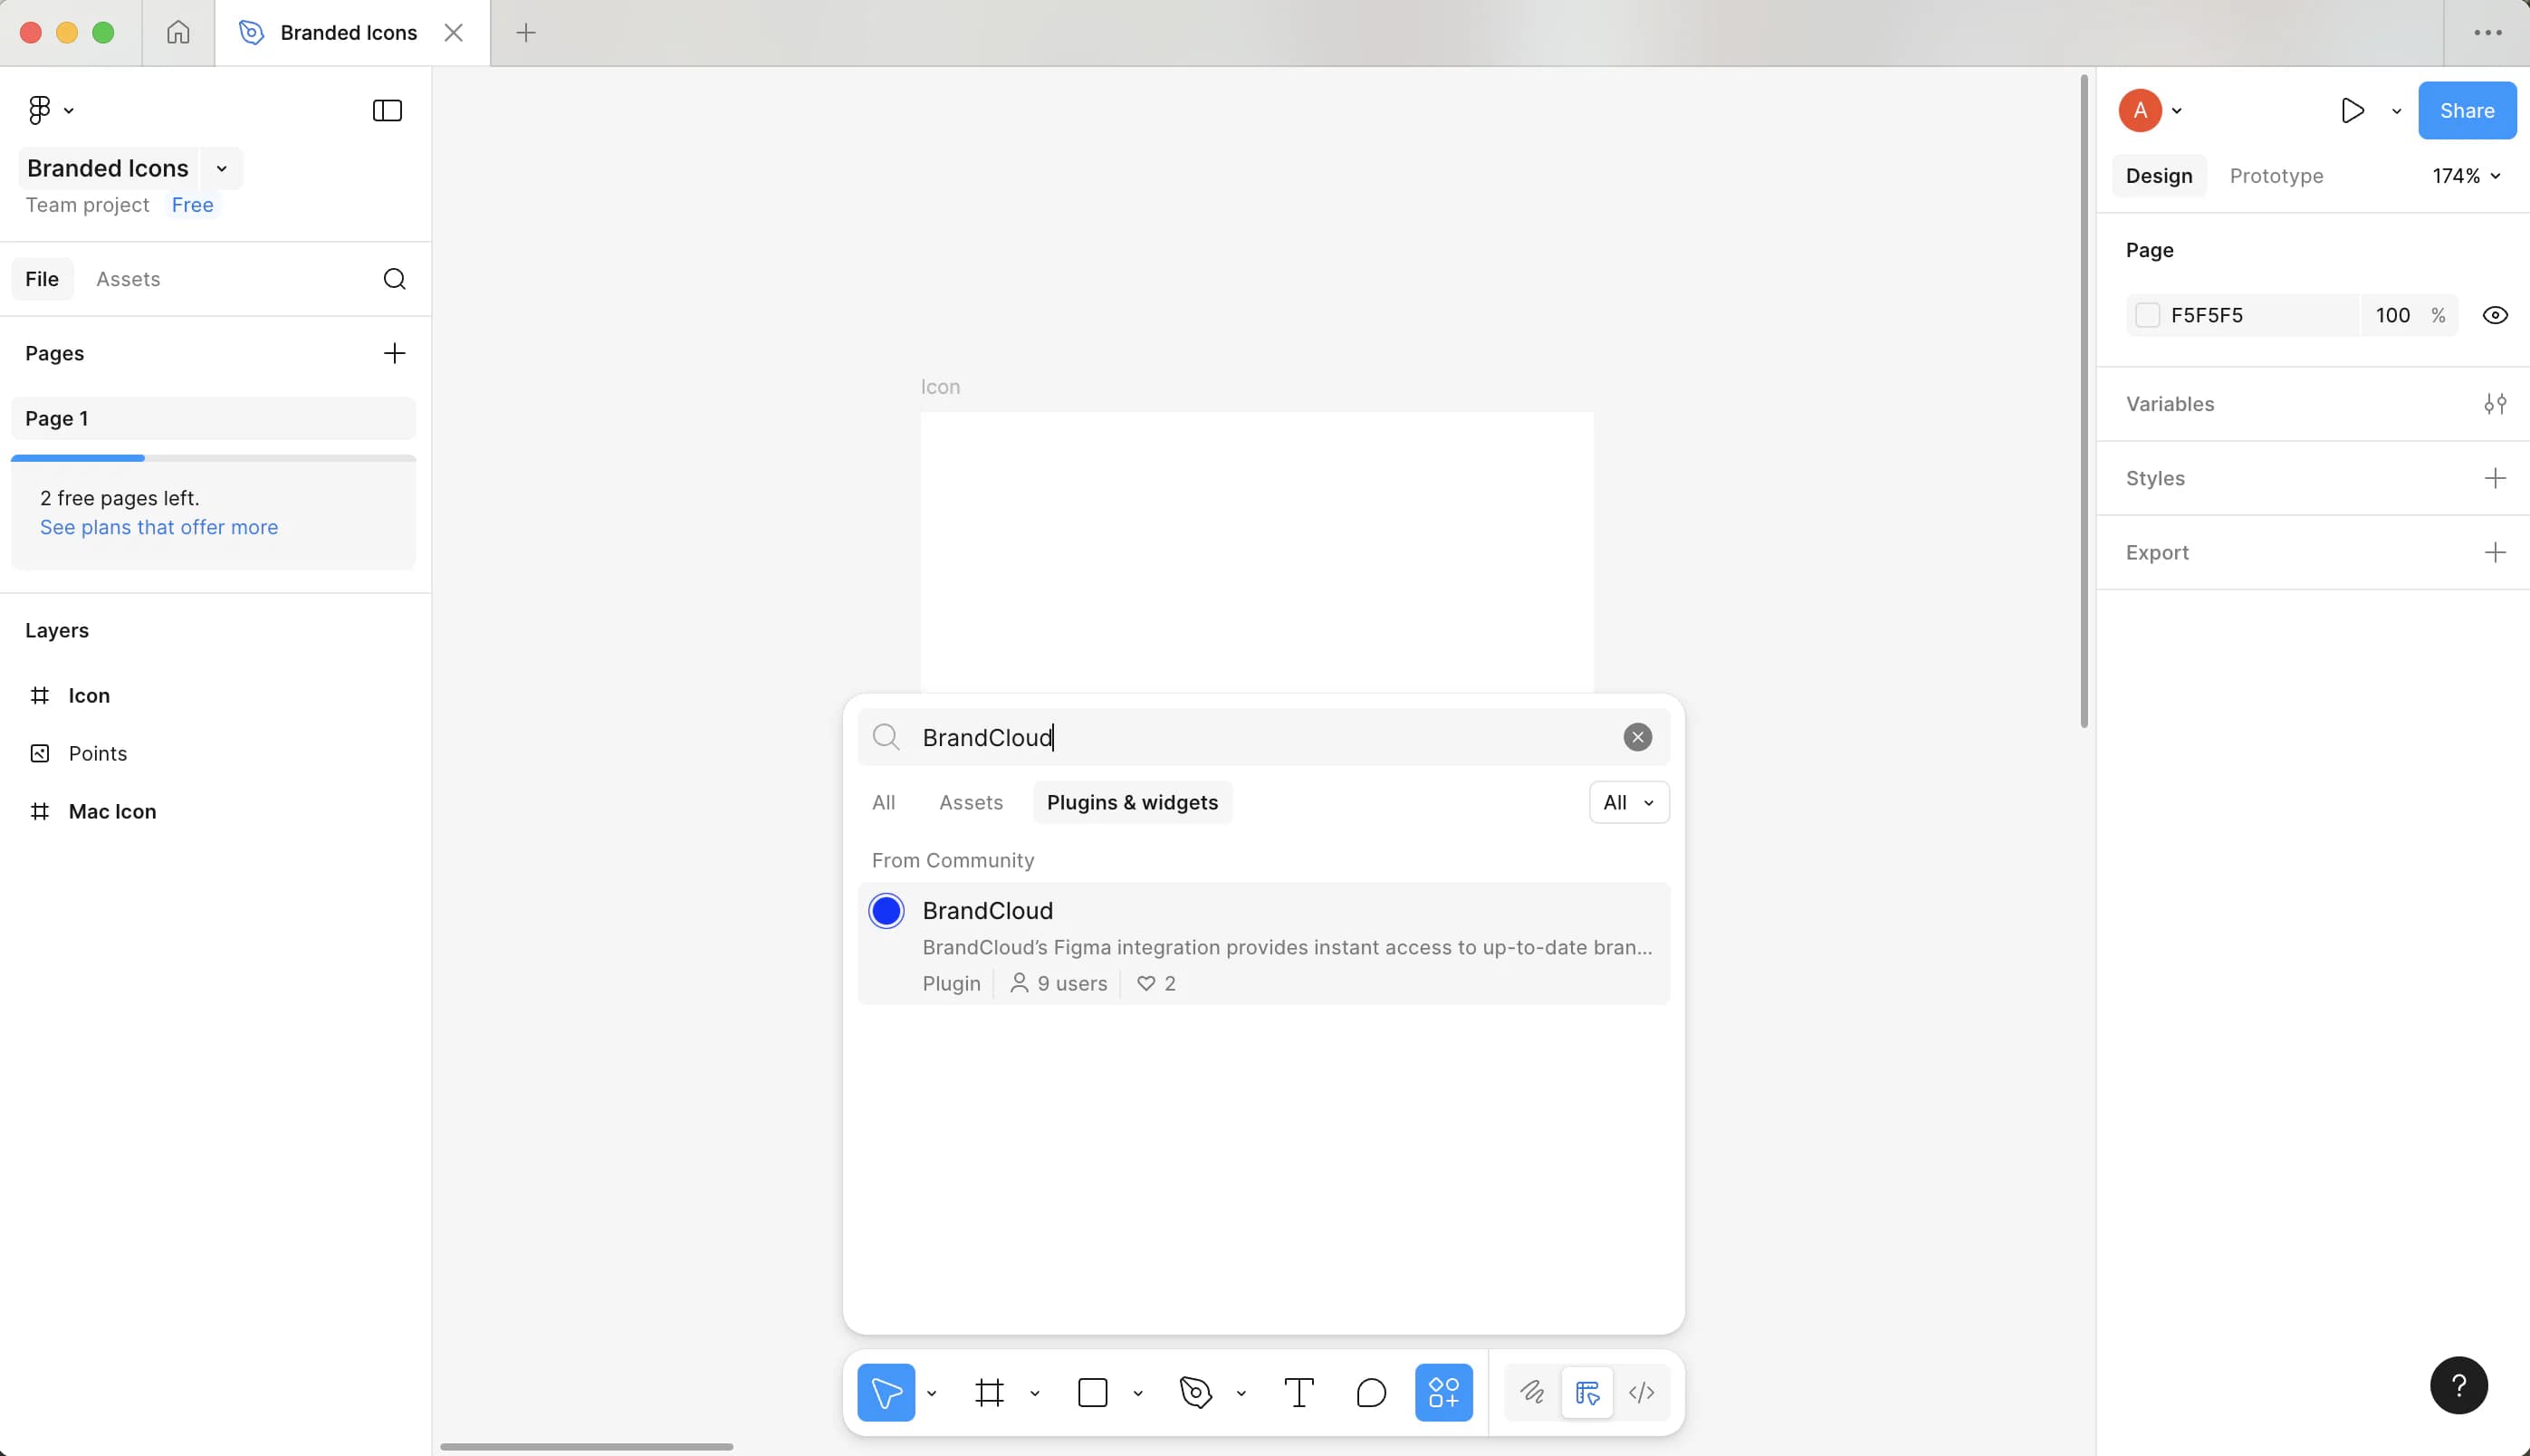Screen dimensions: 2530x1456
Task: Click the F5F5F5 page color swatch
Action: pos(2147,316)
